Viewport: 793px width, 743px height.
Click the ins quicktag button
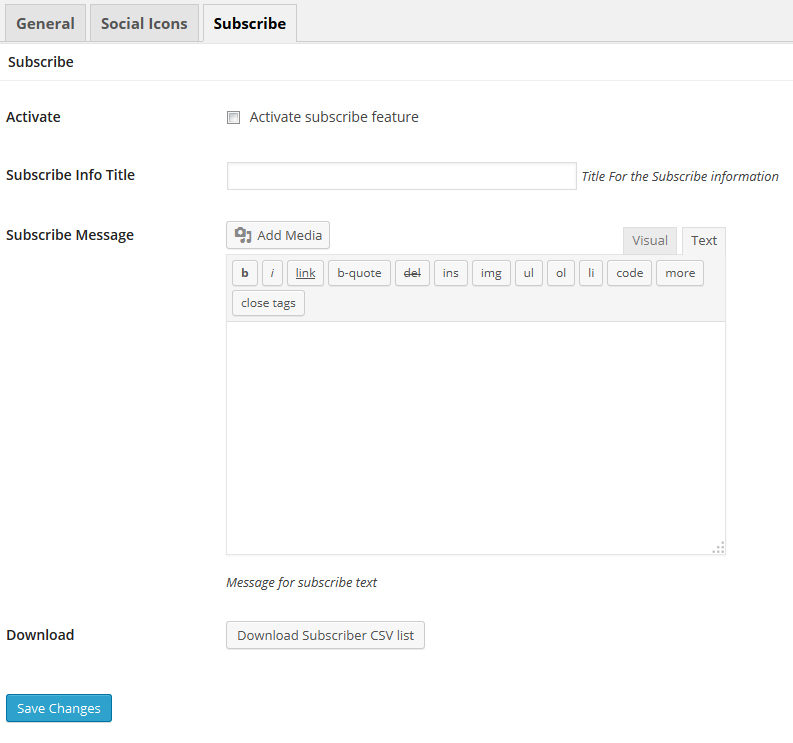451,273
